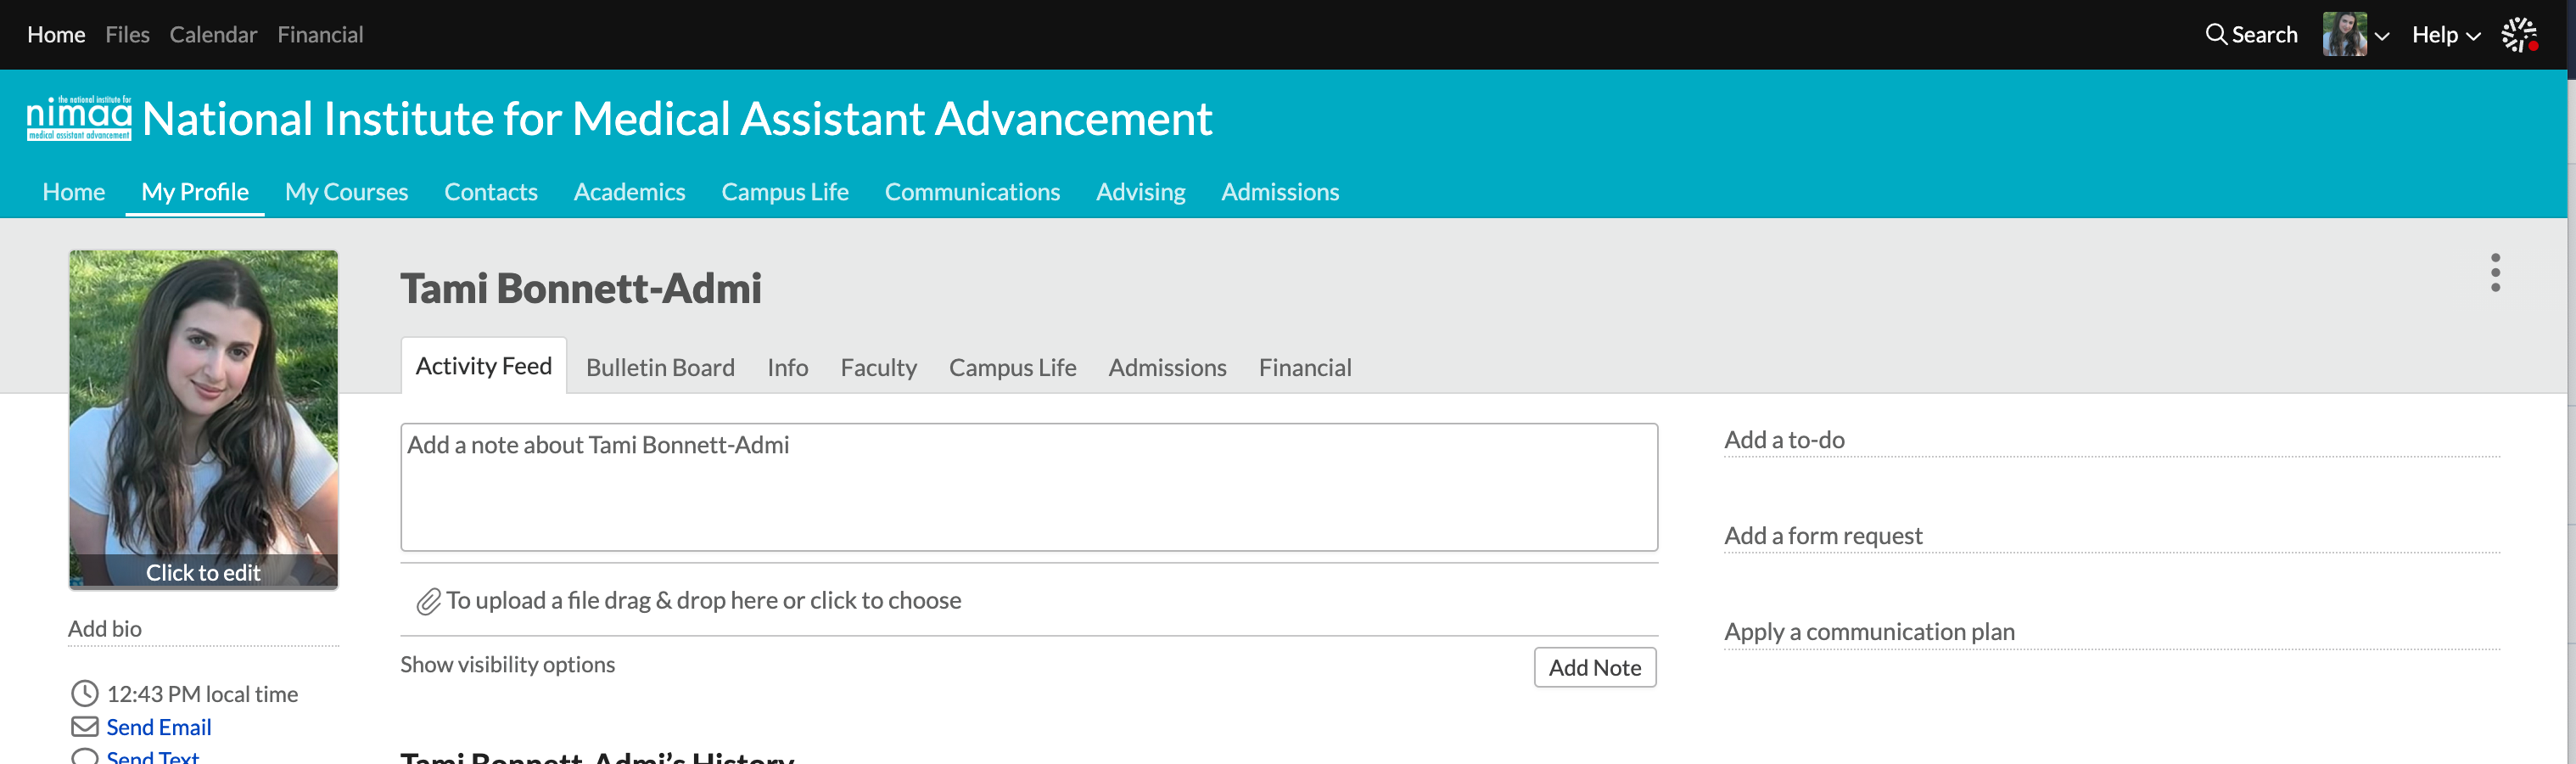Open the three-dot profile actions menu
The width and height of the screenshot is (2576, 764).
(x=2495, y=272)
